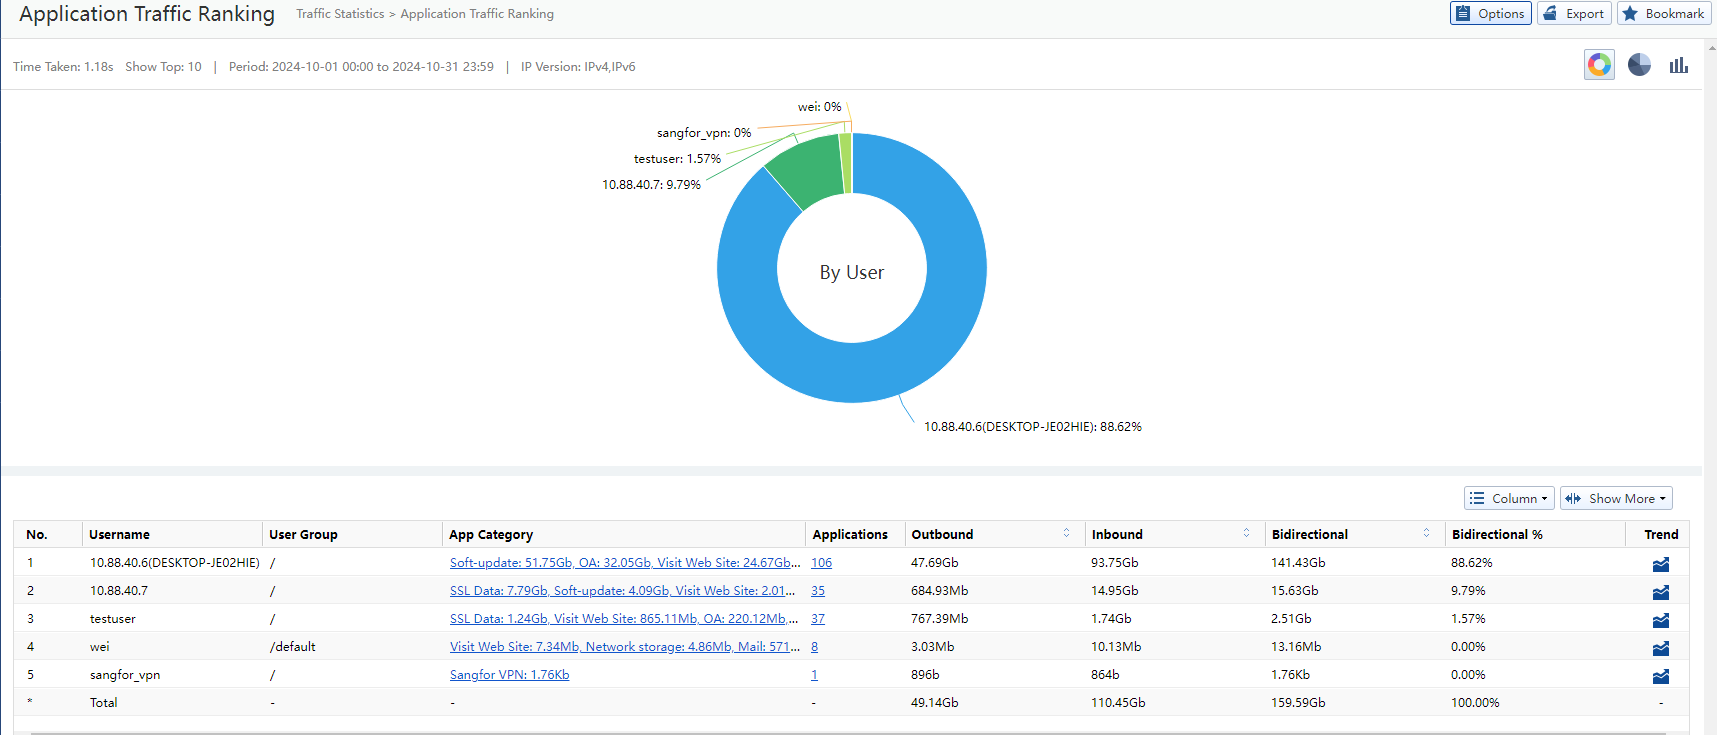Open trend chart for 10.88.40.7 row
This screenshot has height=735, width=1717.
tap(1660, 592)
